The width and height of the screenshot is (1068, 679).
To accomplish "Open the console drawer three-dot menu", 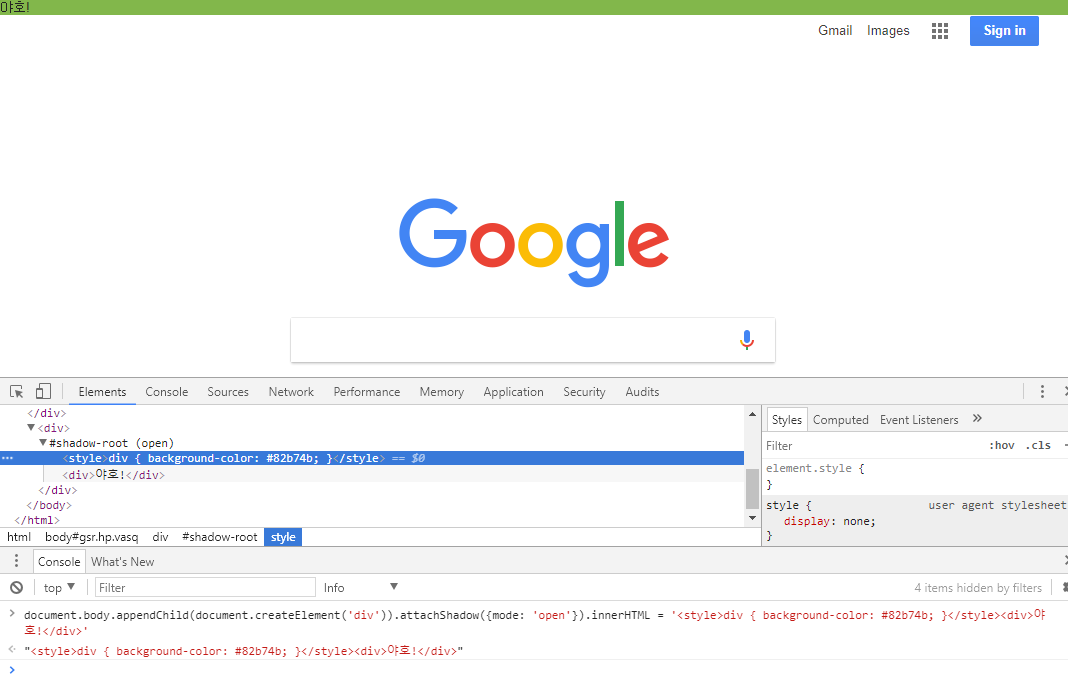I will [x=16, y=561].
